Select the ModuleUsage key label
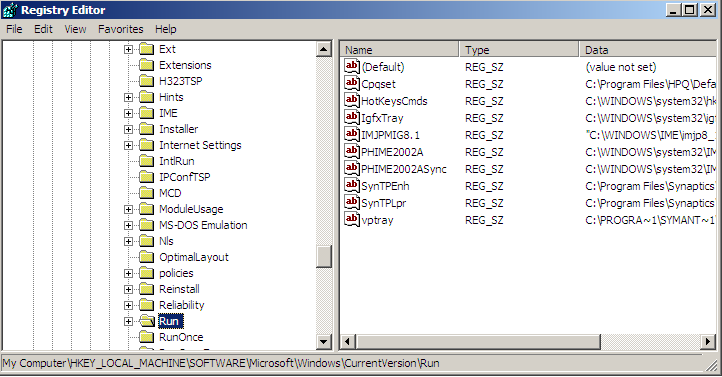 (x=191, y=209)
